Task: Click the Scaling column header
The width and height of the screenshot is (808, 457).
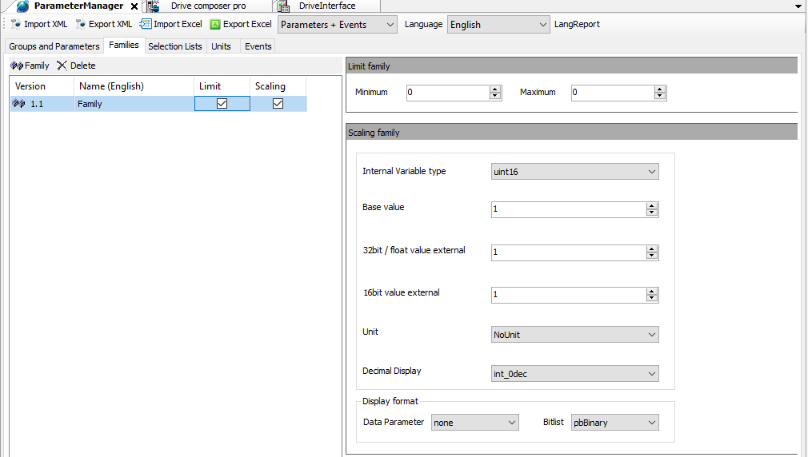Action: tap(278, 86)
